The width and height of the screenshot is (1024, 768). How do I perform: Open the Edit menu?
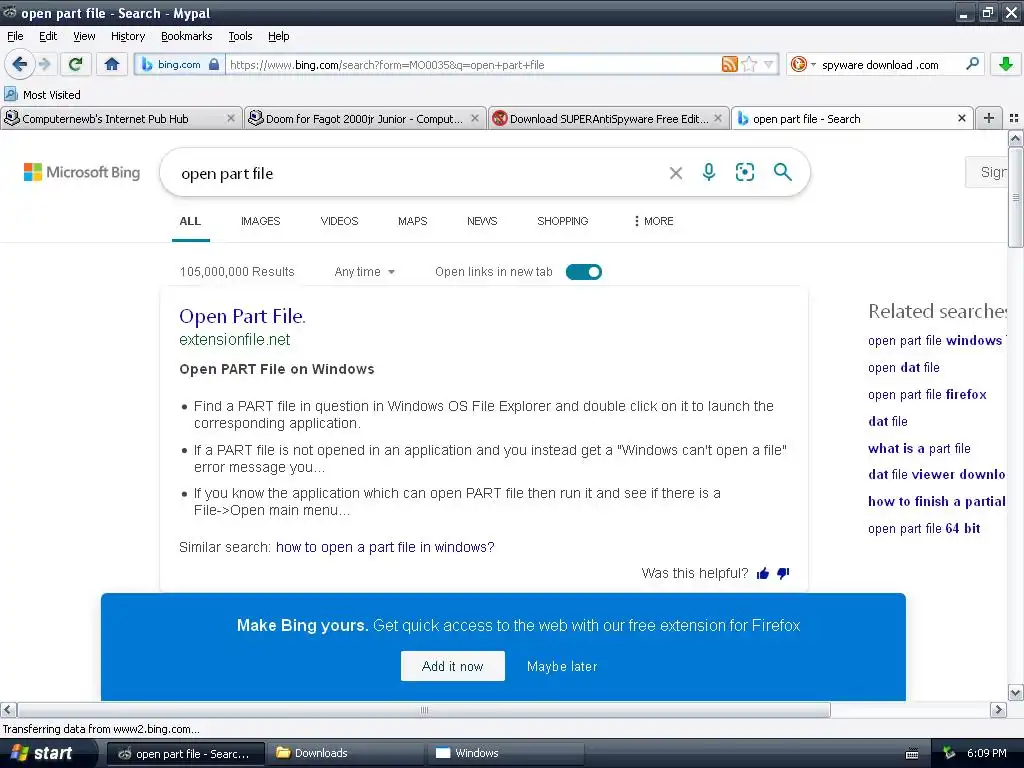48,36
